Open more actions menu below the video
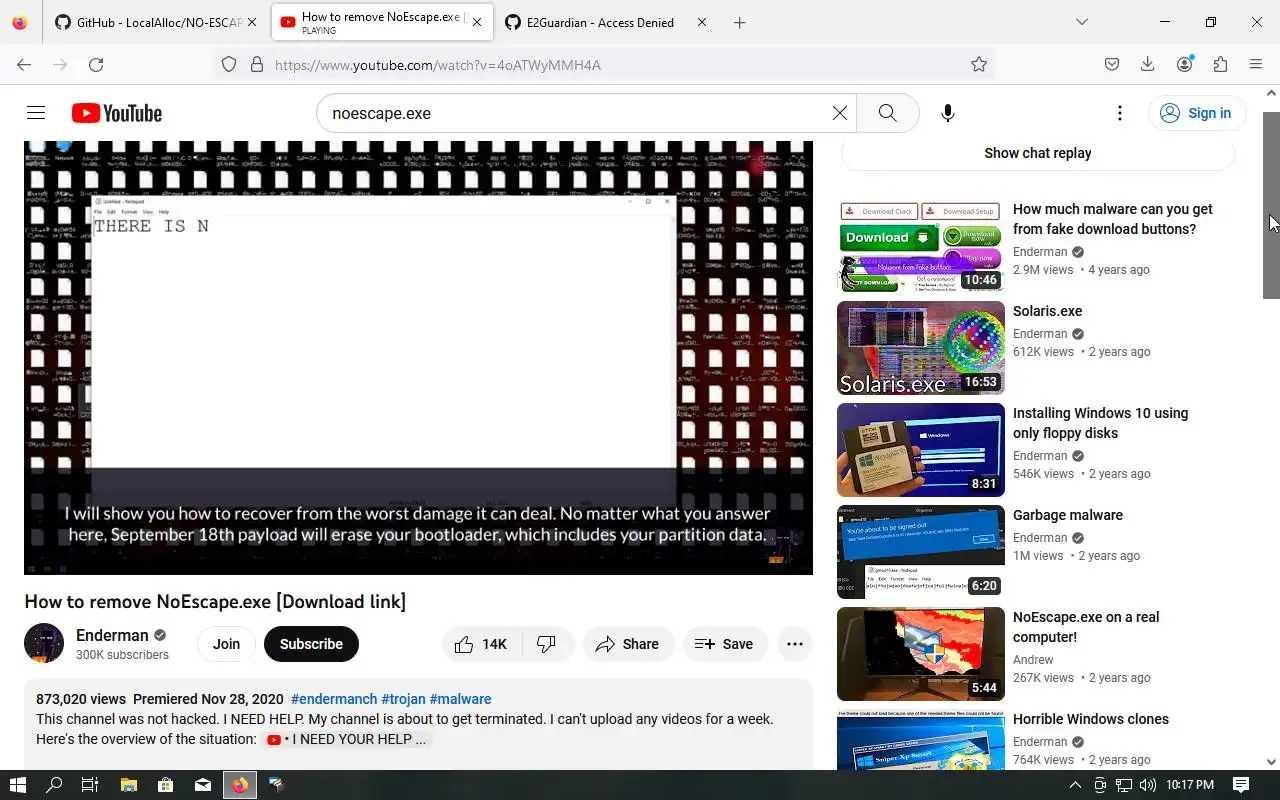Viewport: 1280px width, 800px height. pyautogui.click(x=795, y=644)
